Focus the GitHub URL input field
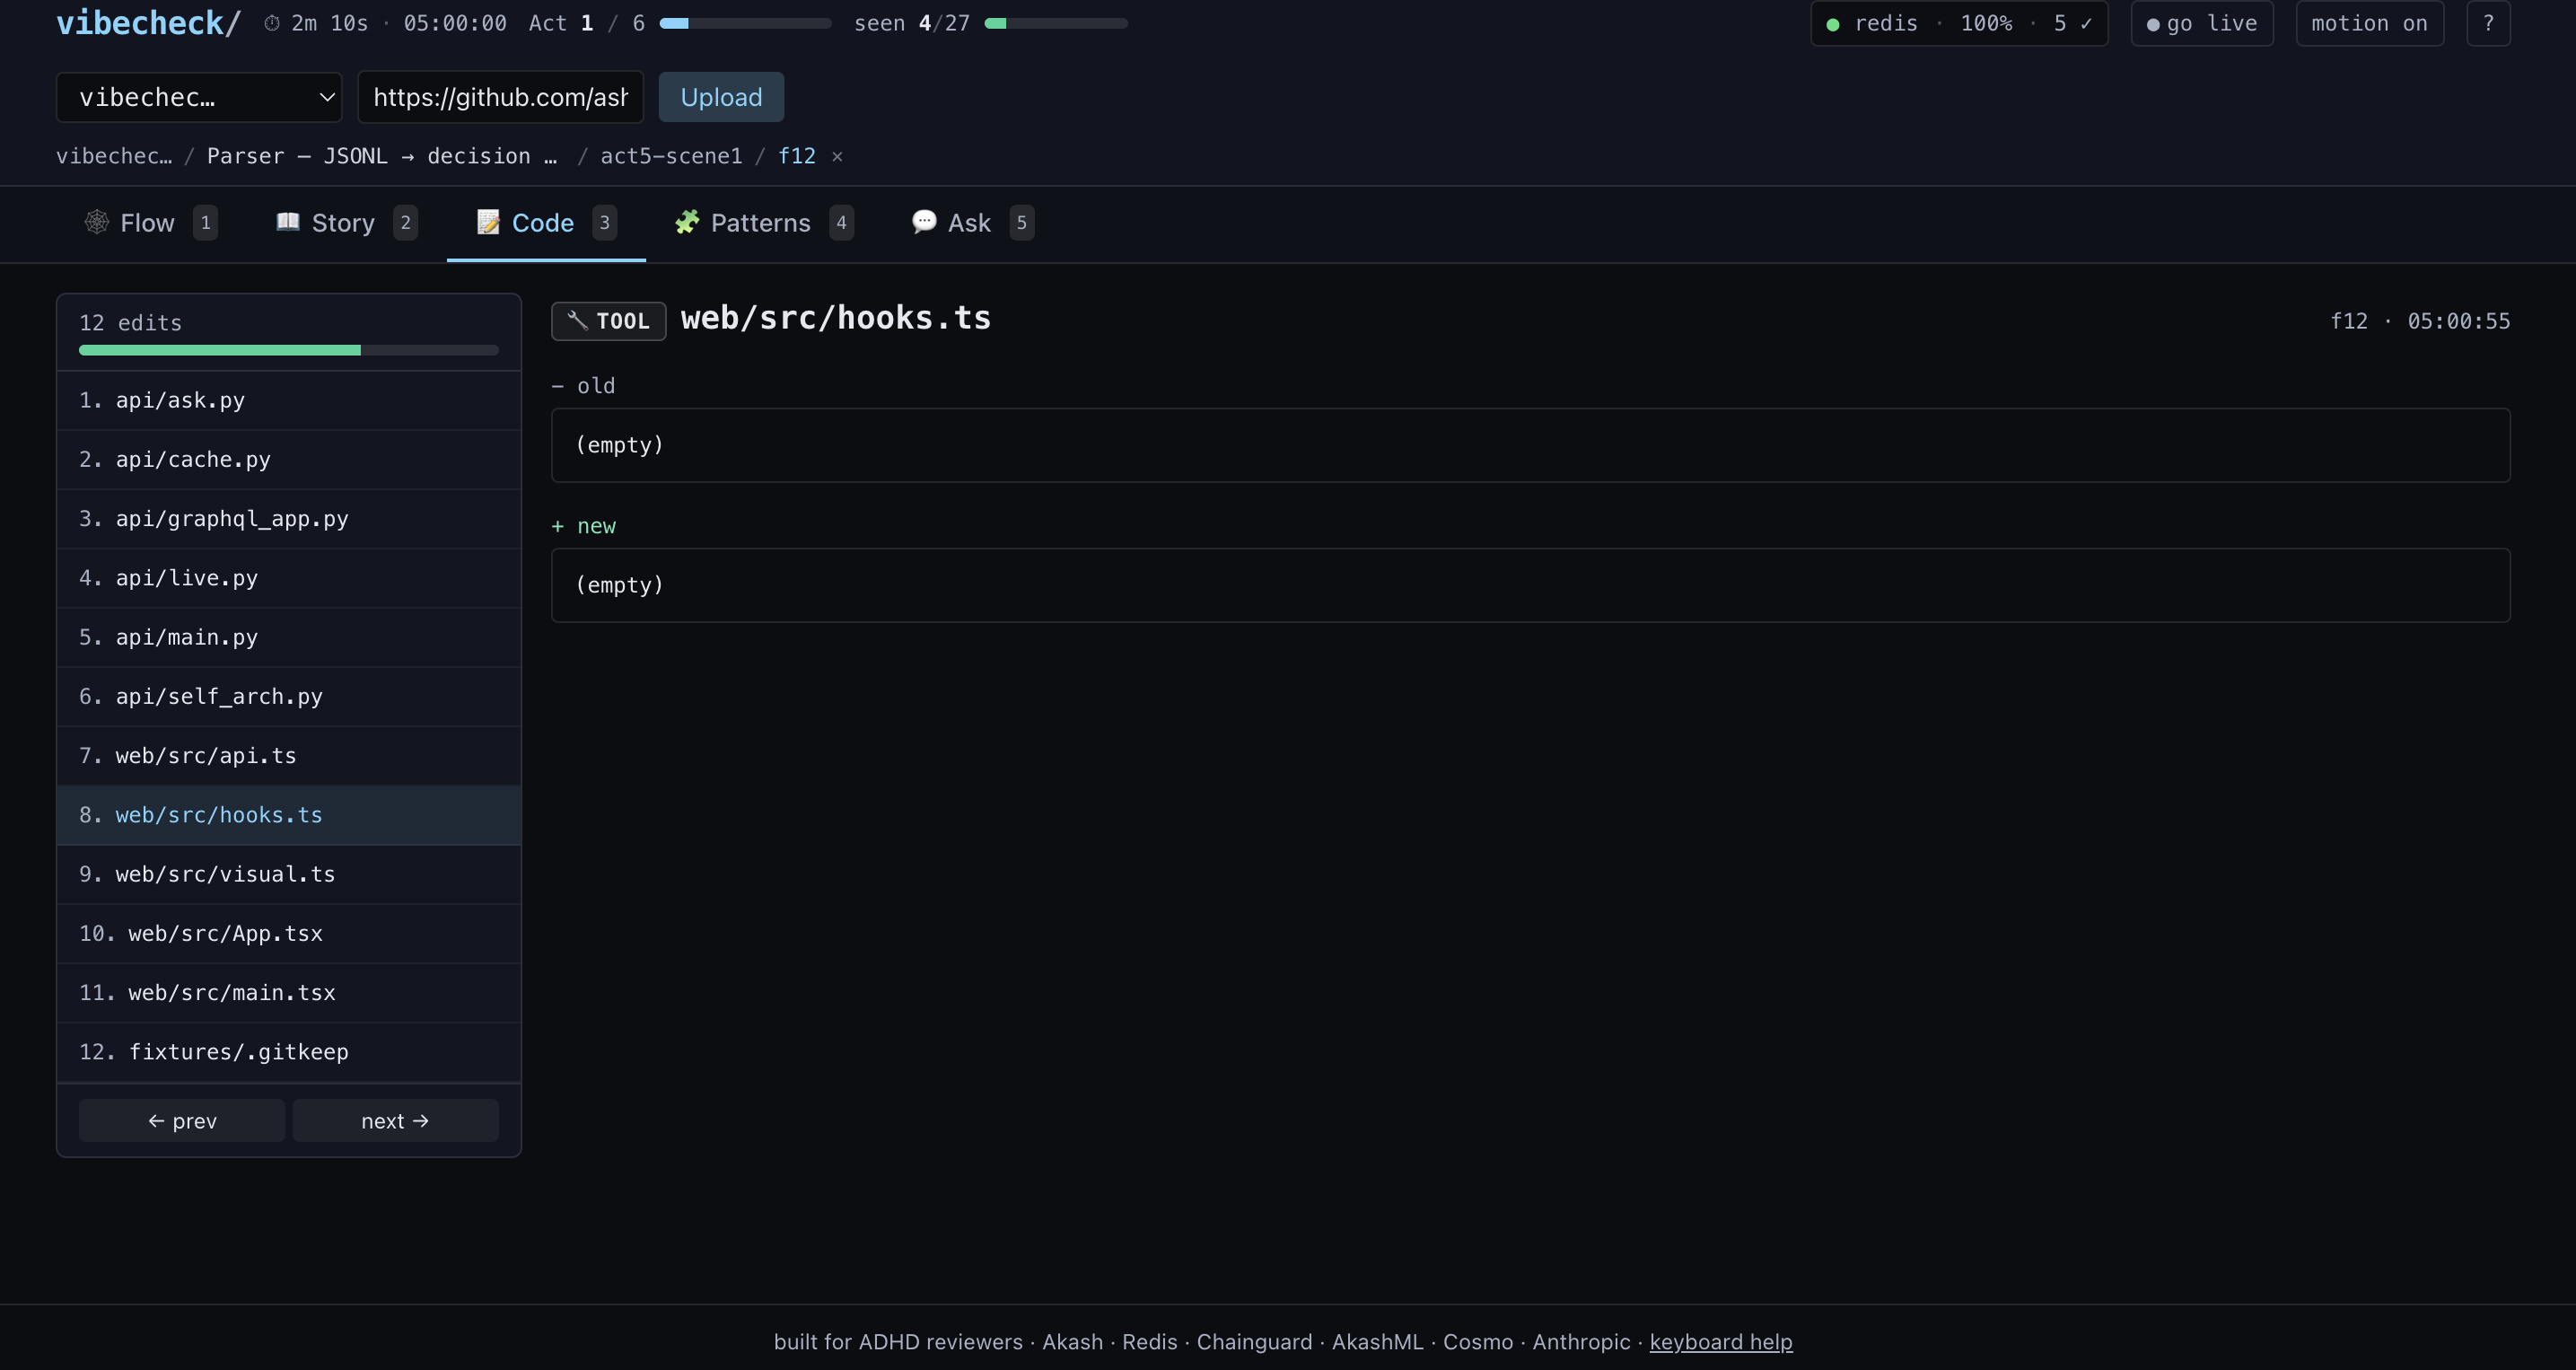This screenshot has height=1370, width=2576. (x=500, y=97)
